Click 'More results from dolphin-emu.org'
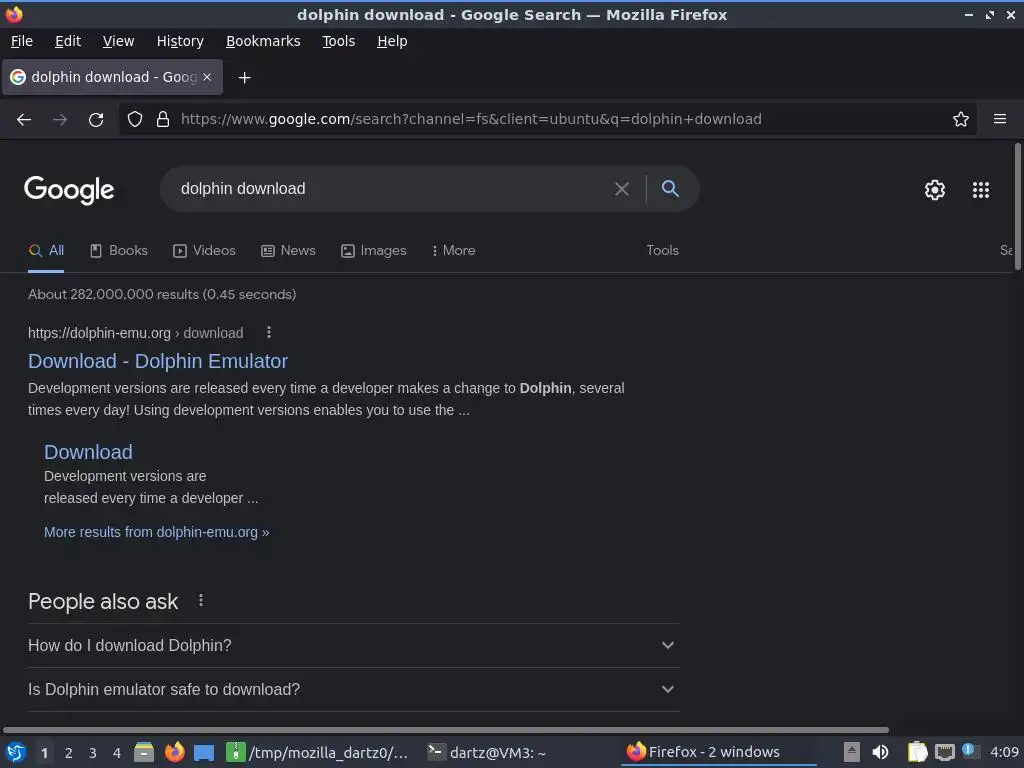1024x768 pixels. coord(157,532)
